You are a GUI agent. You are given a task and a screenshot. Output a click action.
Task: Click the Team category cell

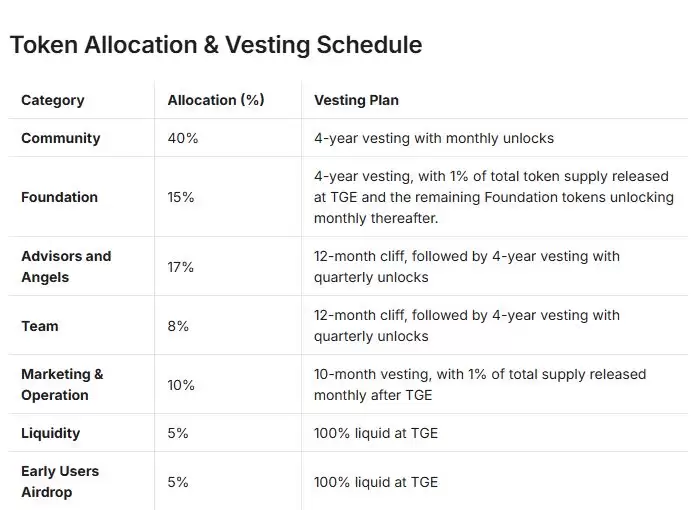pos(40,326)
